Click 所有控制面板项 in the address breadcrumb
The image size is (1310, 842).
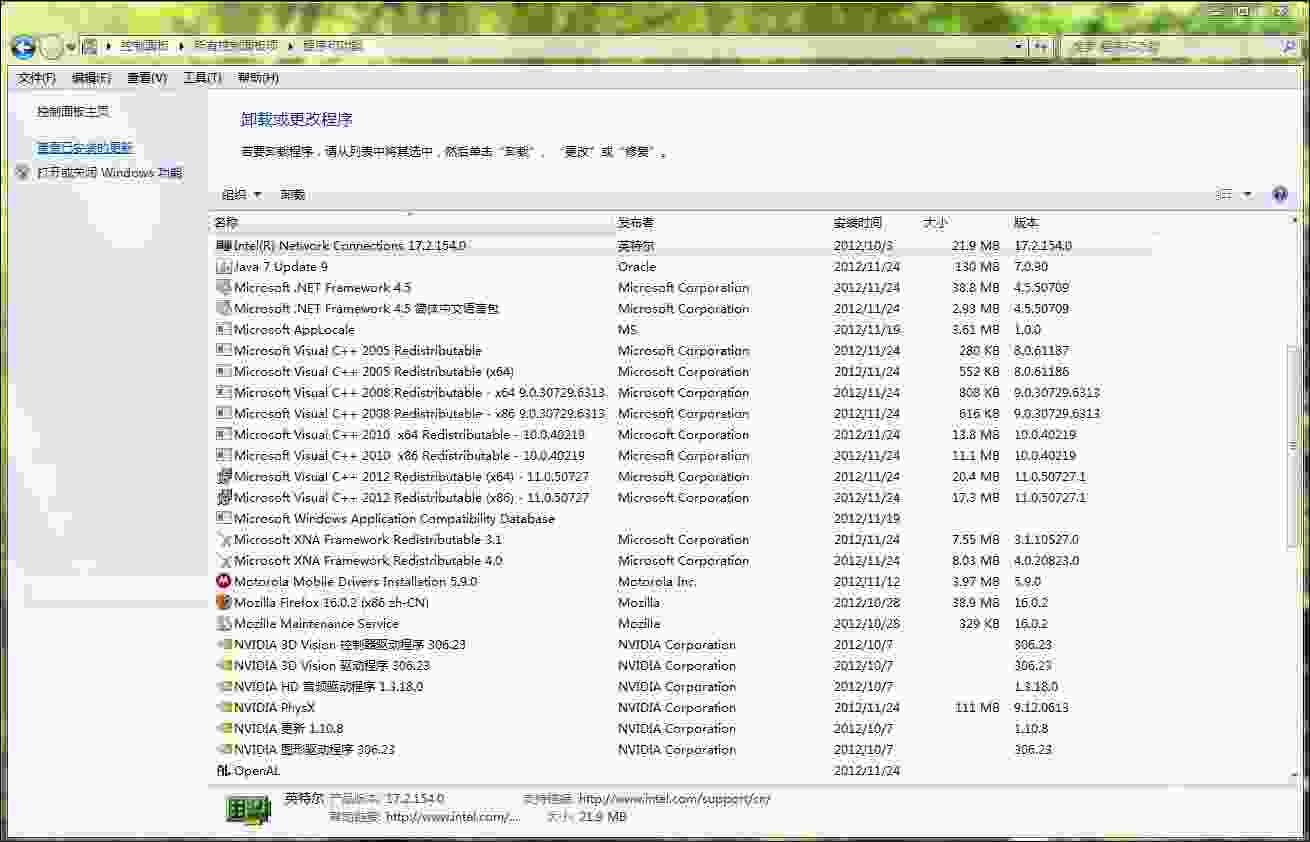pyautogui.click(x=236, y=46)
